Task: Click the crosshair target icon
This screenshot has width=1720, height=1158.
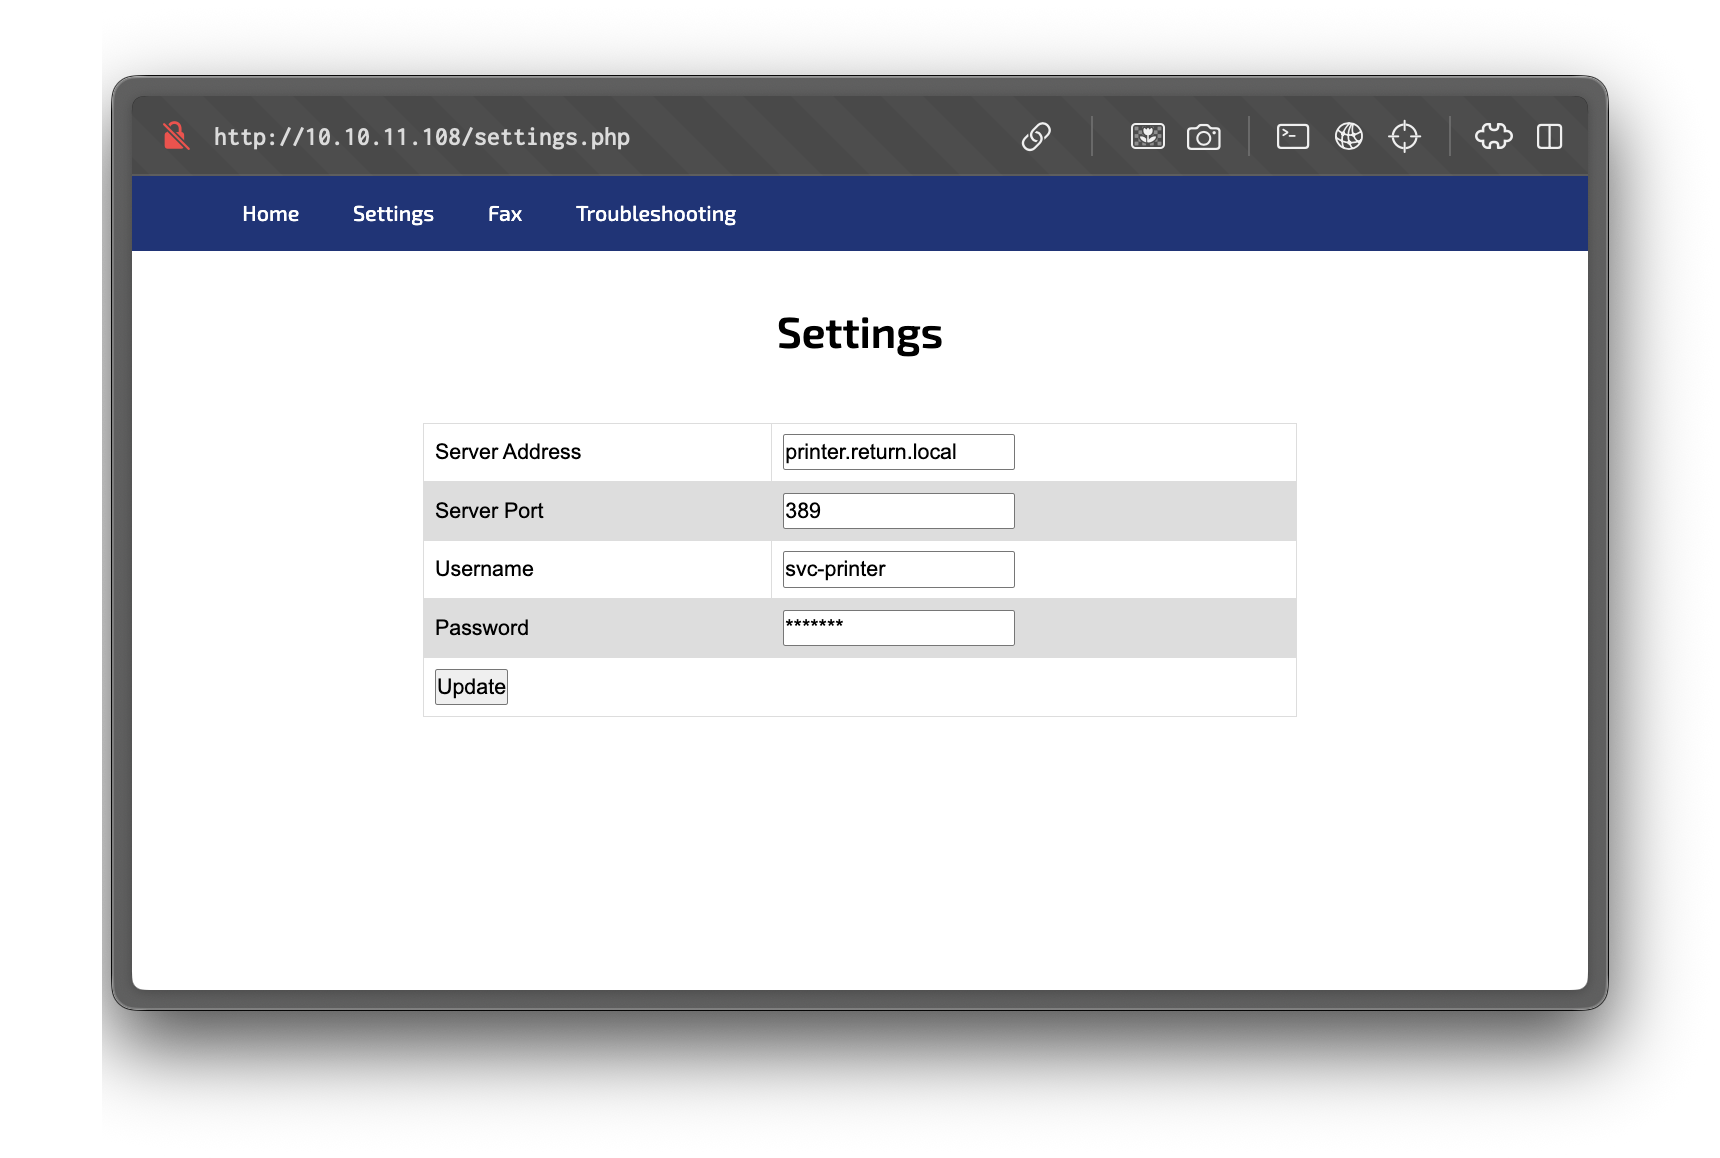Action: 1405,136
